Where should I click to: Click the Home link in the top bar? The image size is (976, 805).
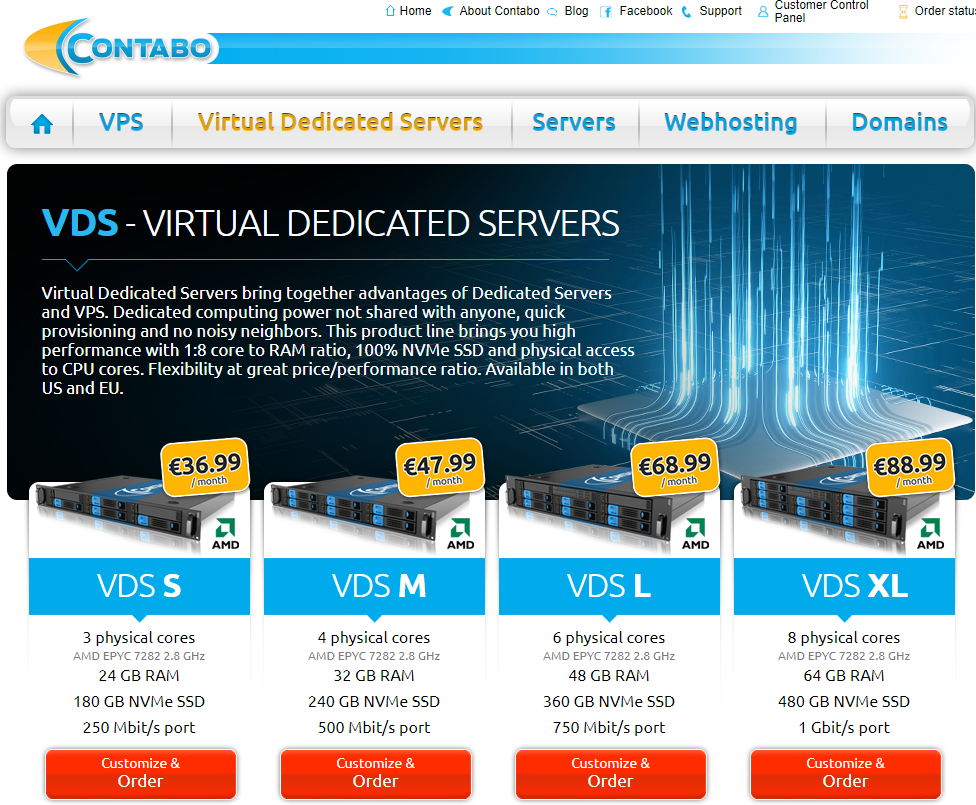pyautogui.click(x=415, y=11)
